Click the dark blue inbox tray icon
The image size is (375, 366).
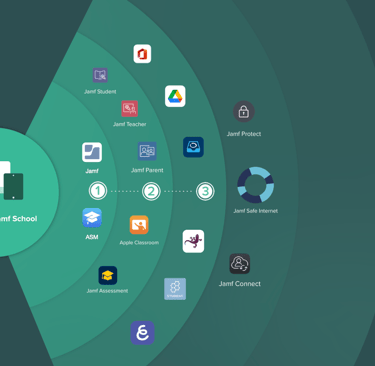point(193,147)
